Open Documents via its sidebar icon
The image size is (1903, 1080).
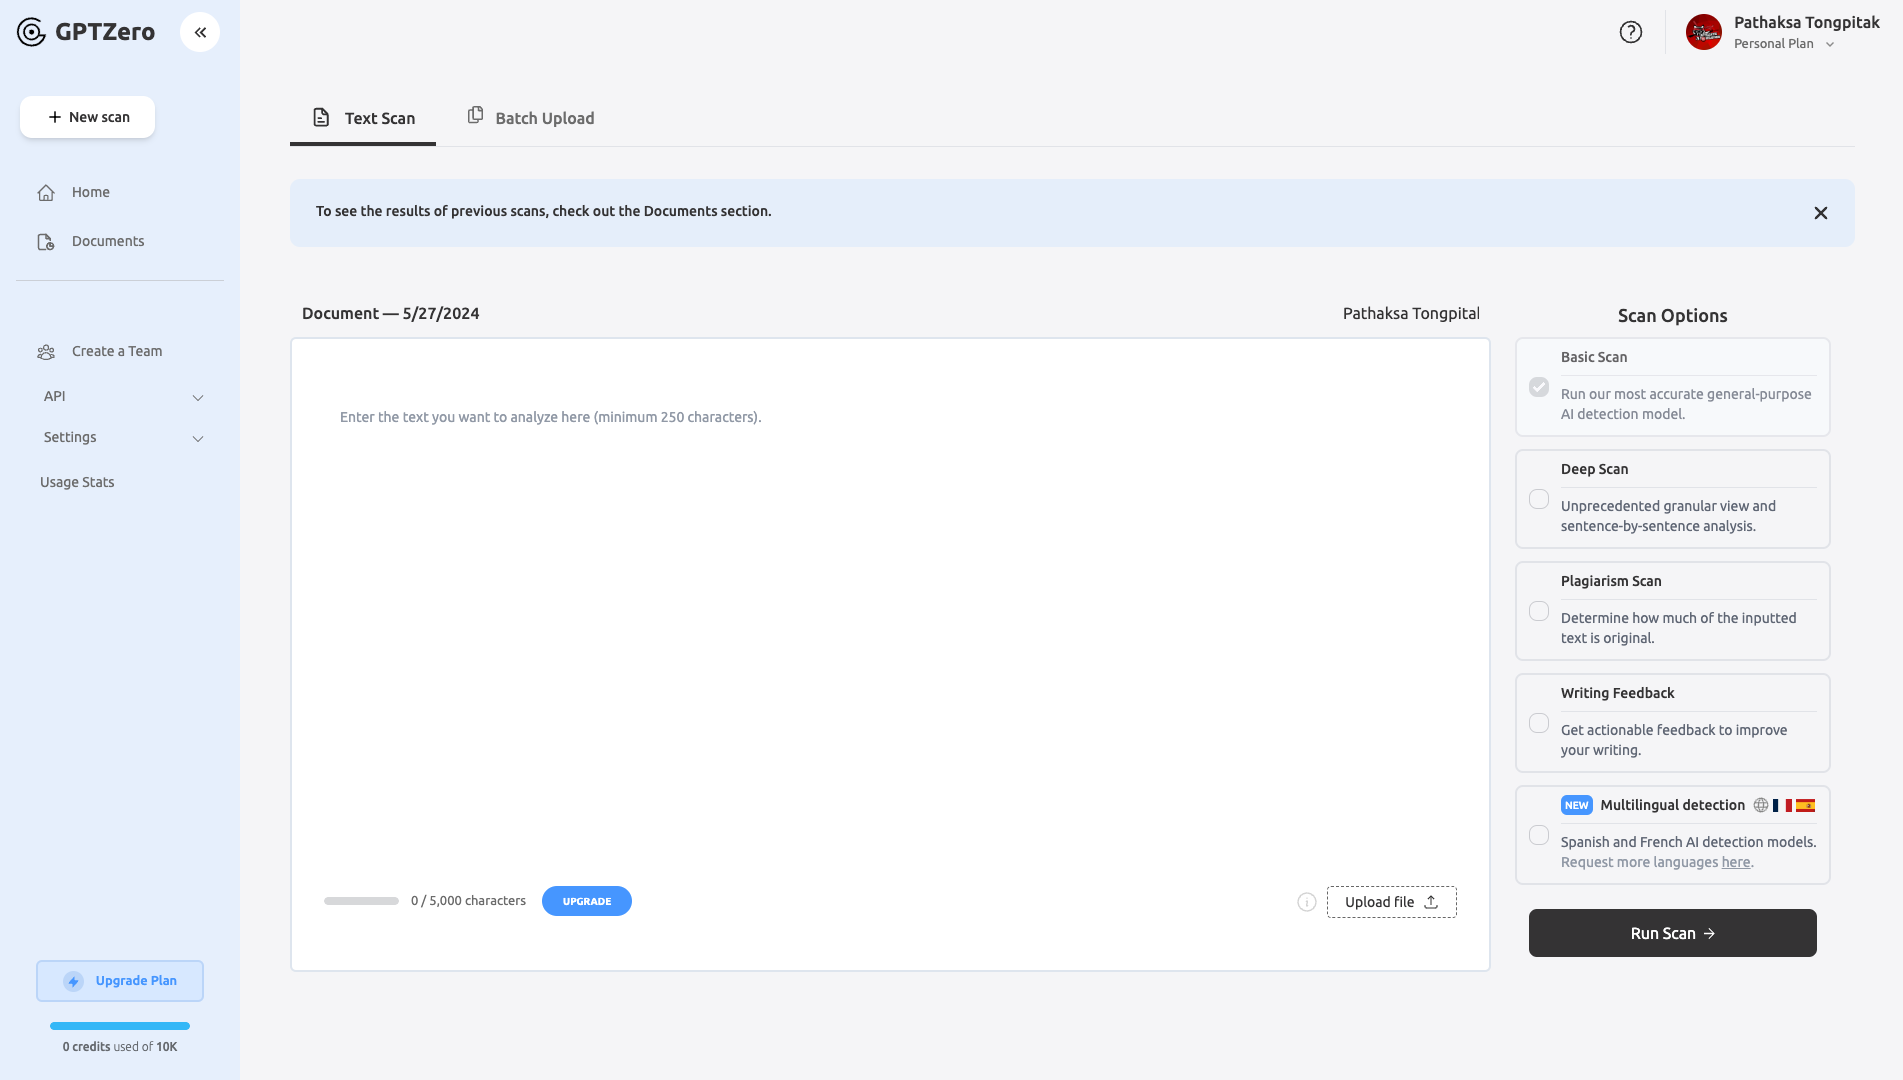point(46,242)
